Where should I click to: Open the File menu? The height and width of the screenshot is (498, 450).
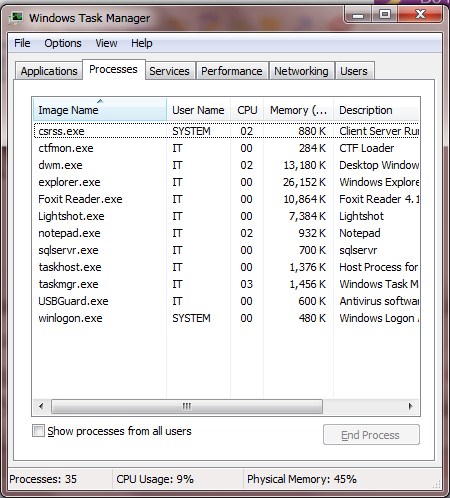pyautogui.click(x=22, y=43)
